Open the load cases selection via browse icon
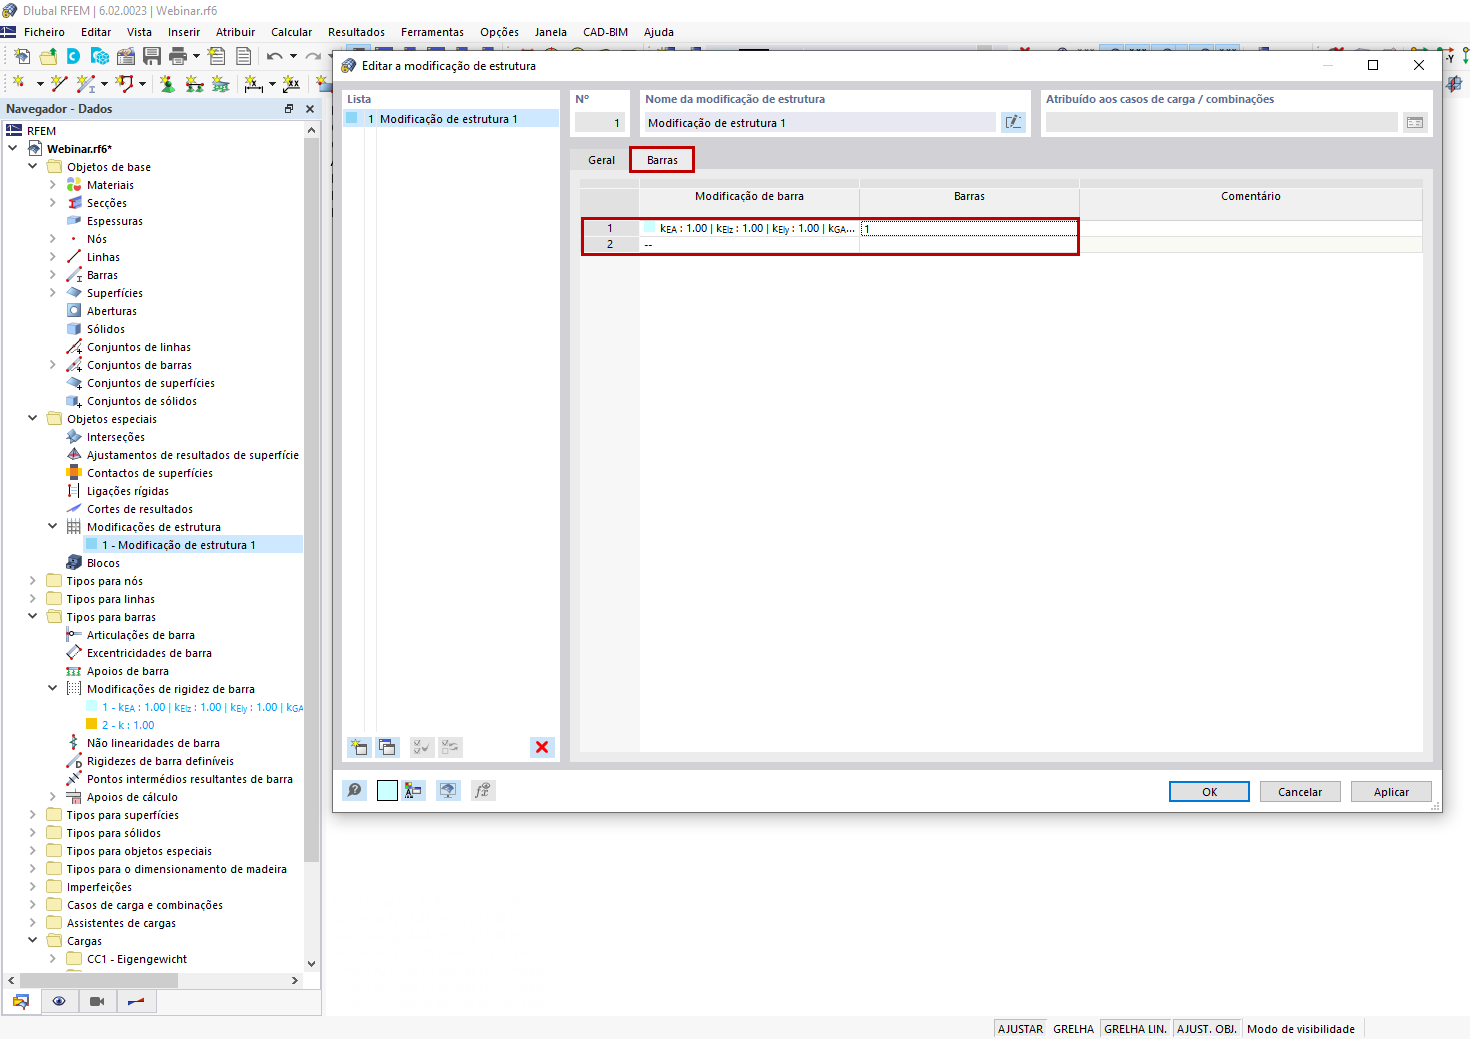The height and width of the screenshot is (1039, 1470). pyautogui.click(x=1415, y=121)
